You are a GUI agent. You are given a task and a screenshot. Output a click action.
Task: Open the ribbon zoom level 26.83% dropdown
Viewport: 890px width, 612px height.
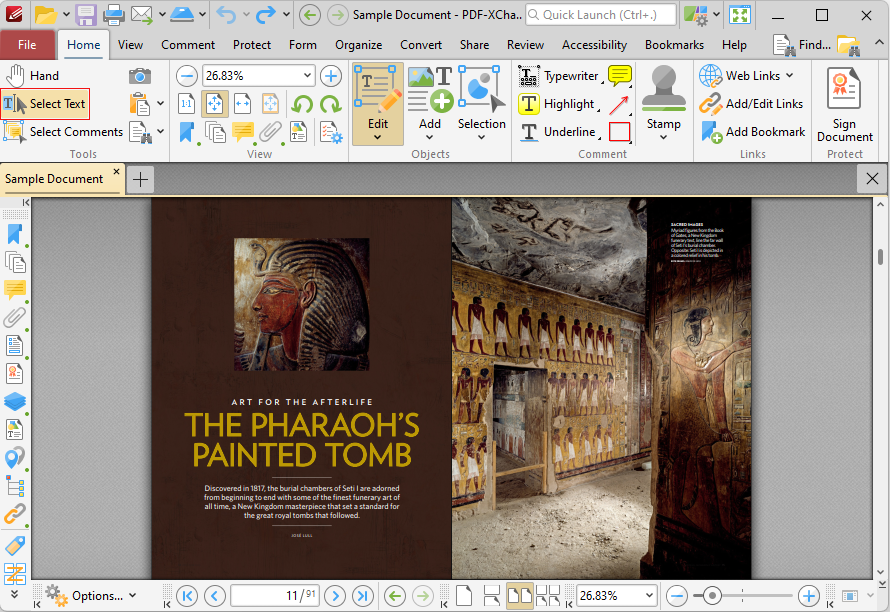[x=307, y=76]
